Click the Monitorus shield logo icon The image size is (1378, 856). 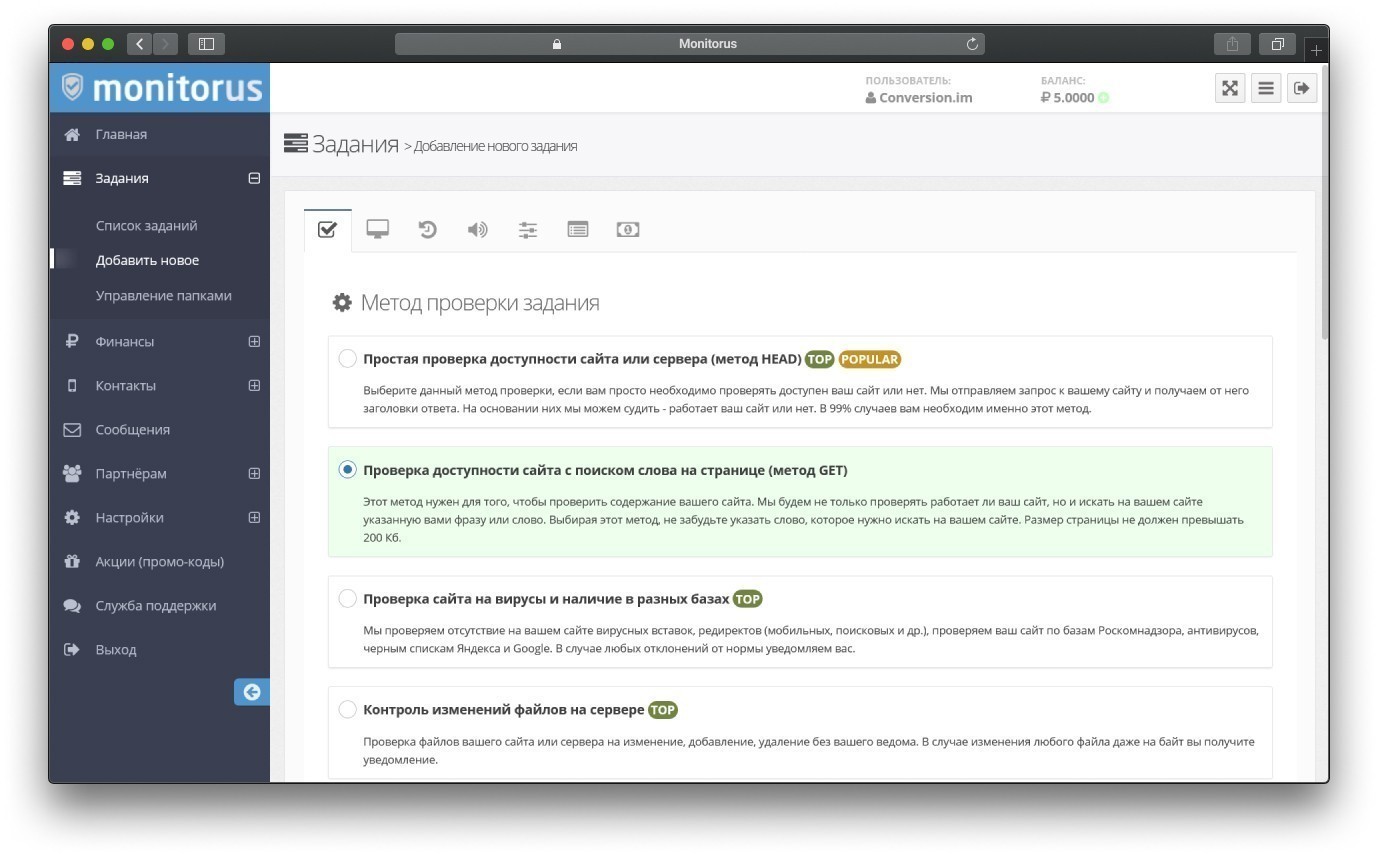(72, 87)
